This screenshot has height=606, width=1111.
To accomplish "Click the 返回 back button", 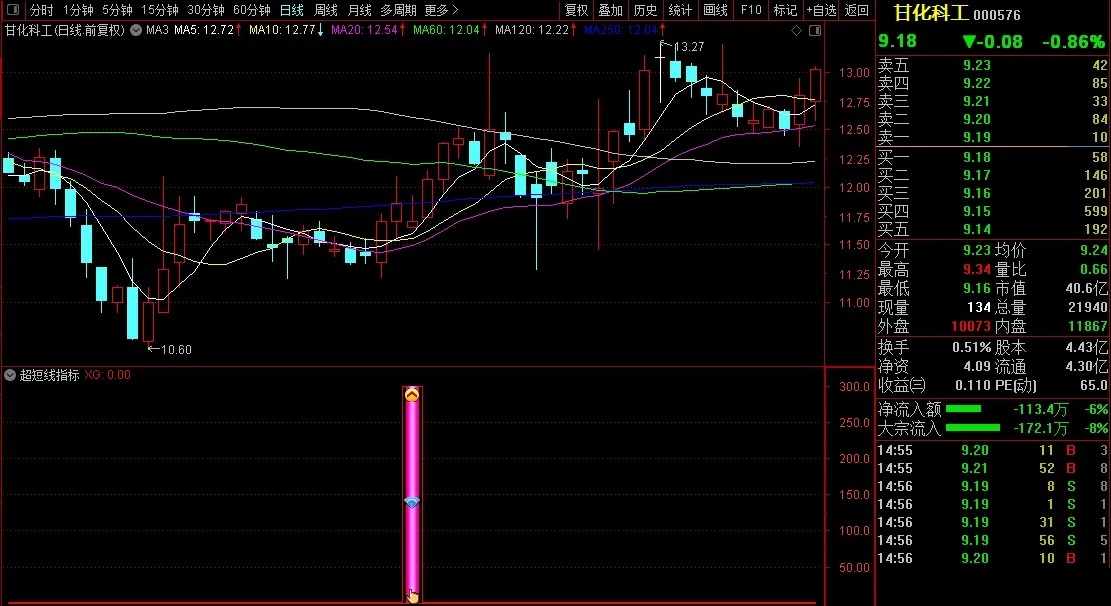I will pyautogui.click(x=857, y=10).
